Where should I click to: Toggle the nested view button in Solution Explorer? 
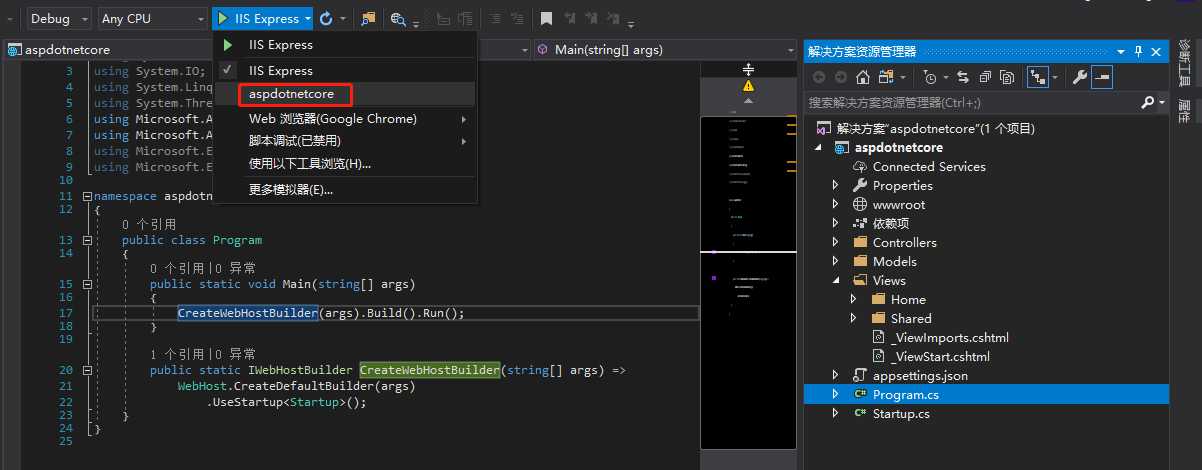(1038, 77)
